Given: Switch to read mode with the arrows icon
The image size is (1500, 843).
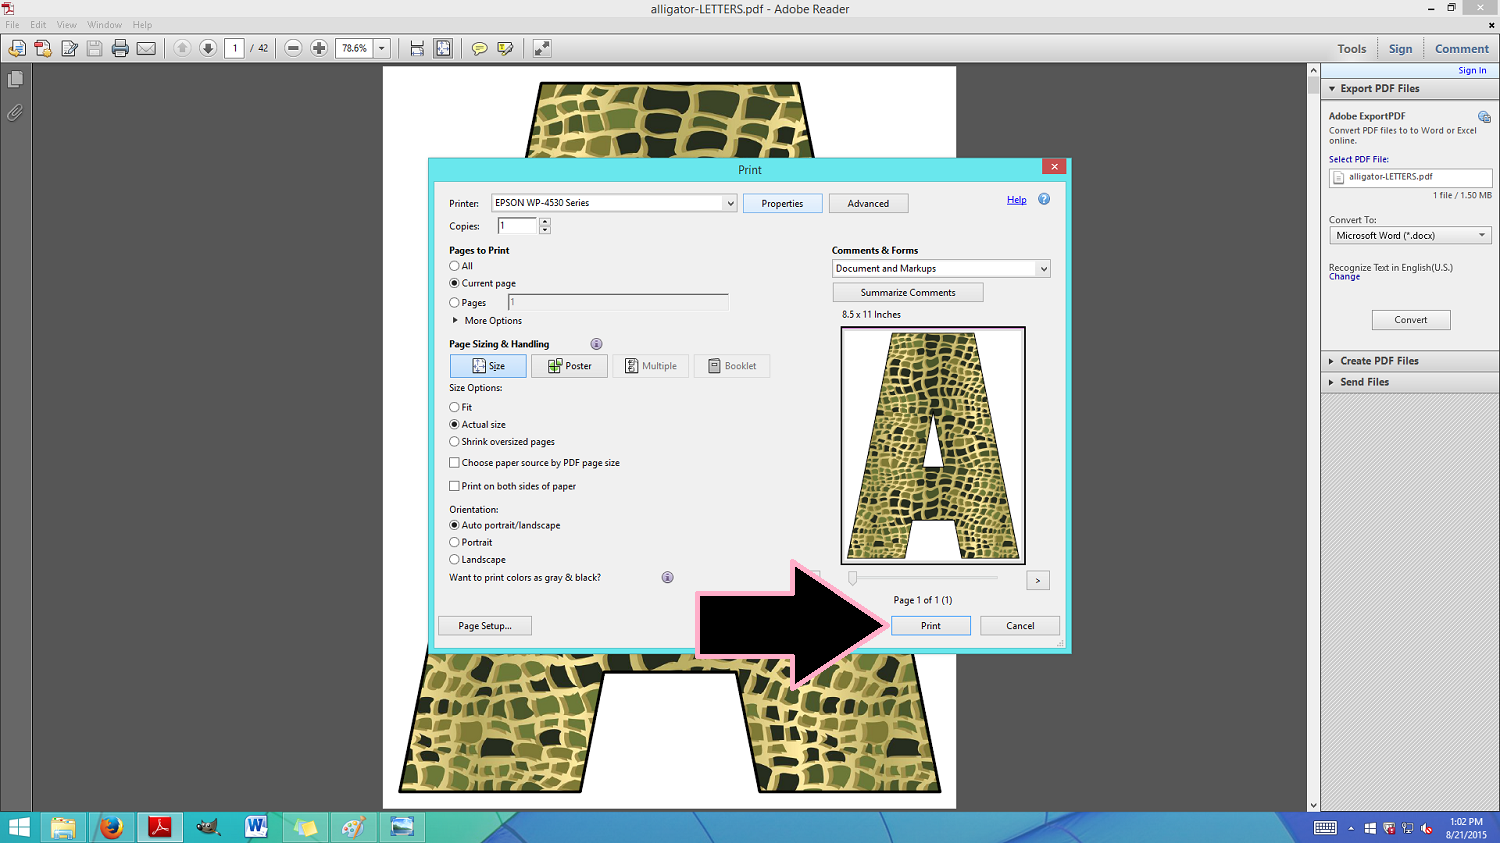Looking at the screenshot, I should tap(542, 48).
